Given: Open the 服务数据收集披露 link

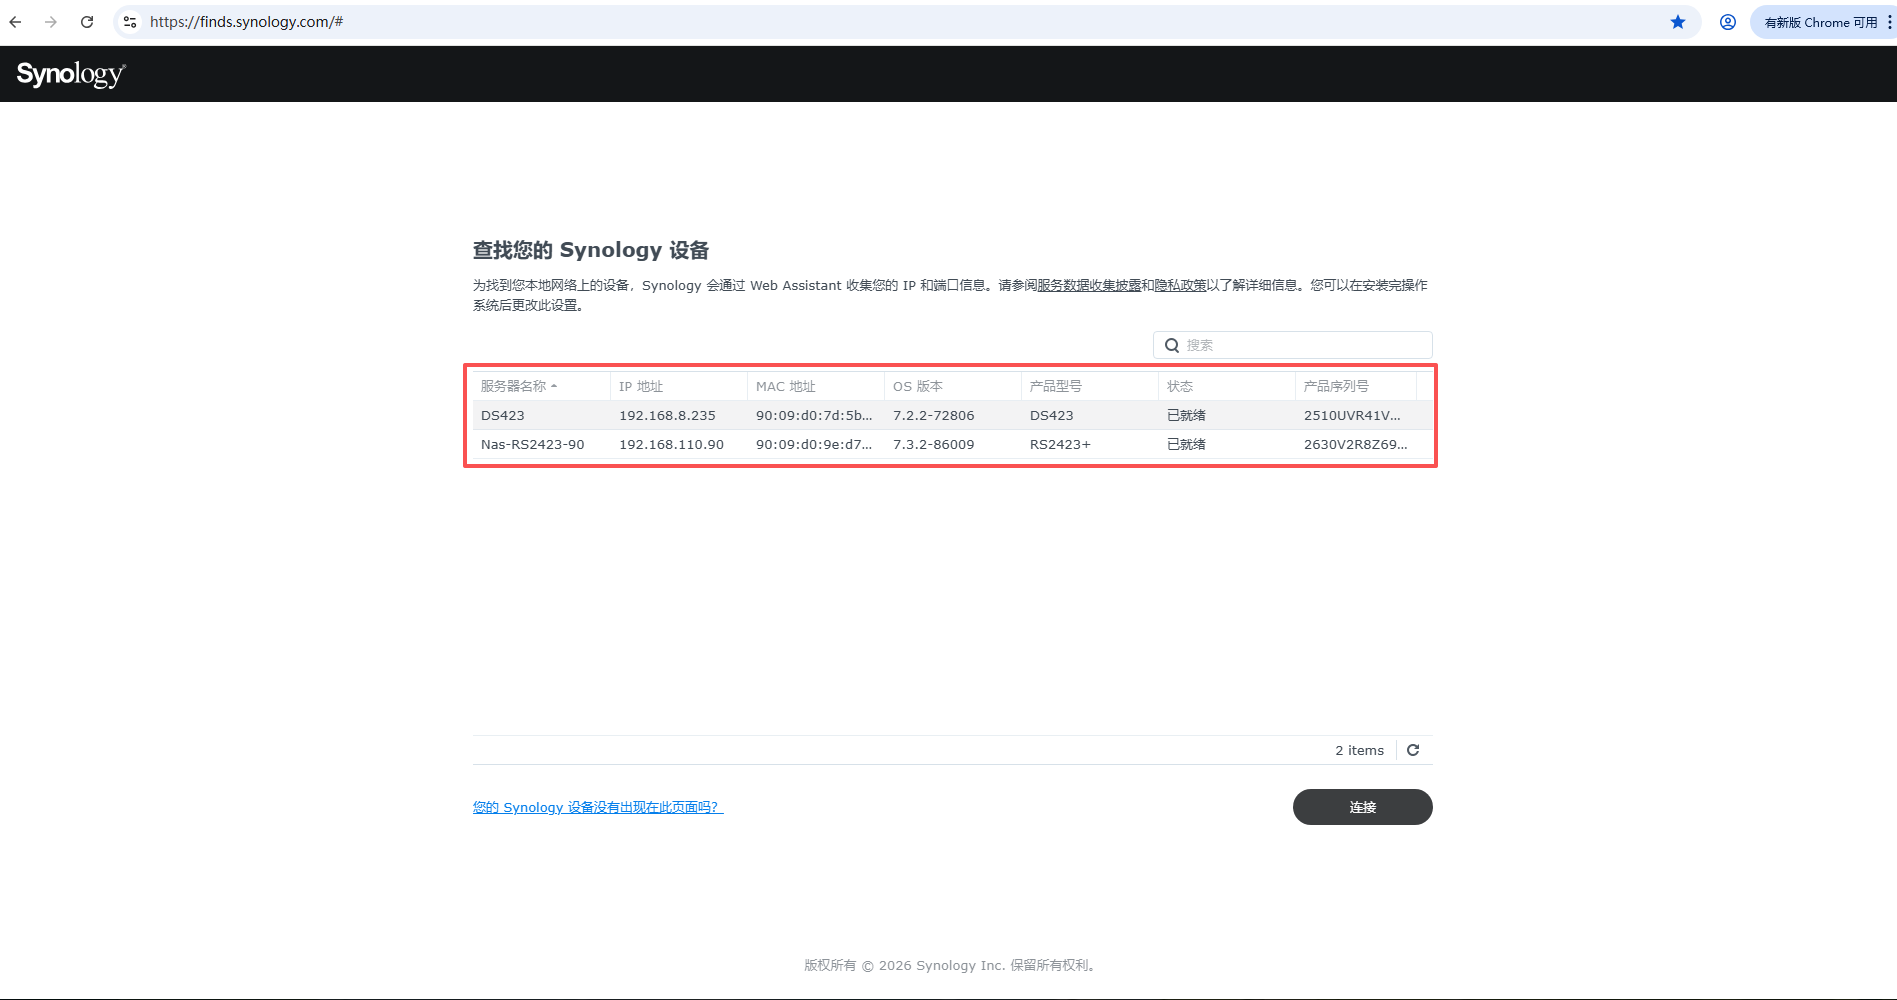Looking at the screenshot, I should coord(1089,285).
